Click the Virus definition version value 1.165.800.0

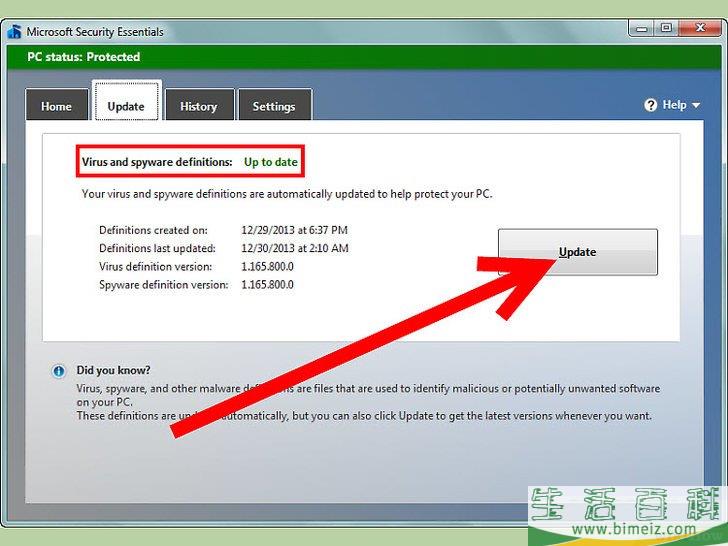coord(267,266)
